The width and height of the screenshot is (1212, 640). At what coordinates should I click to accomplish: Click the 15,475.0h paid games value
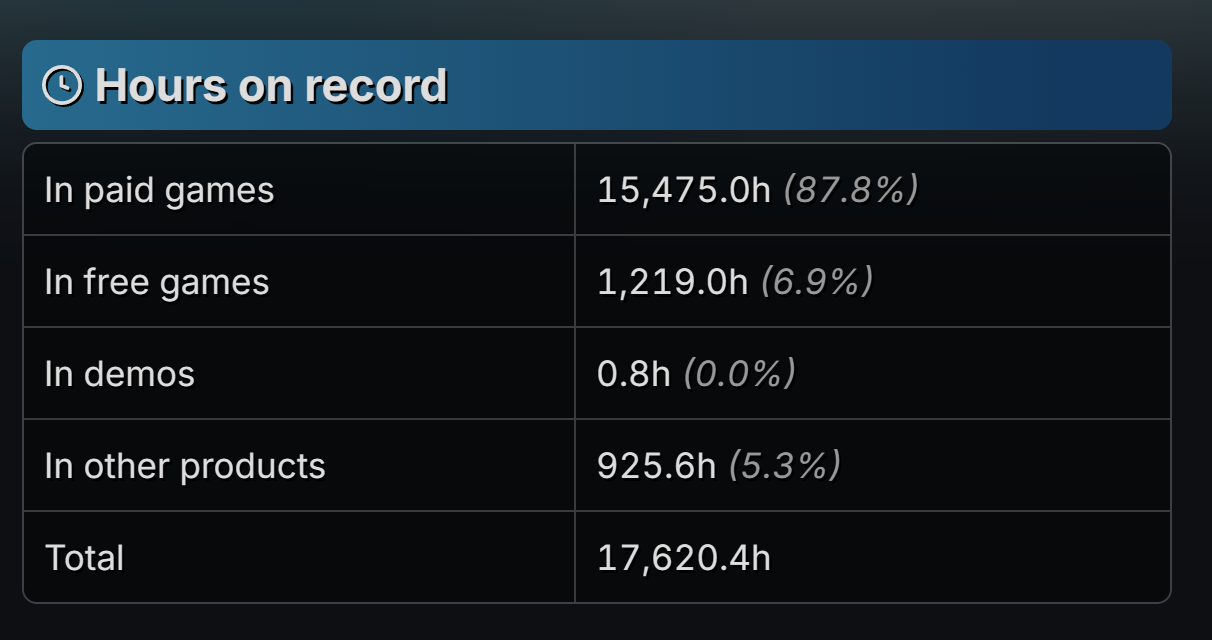[684, 190]
